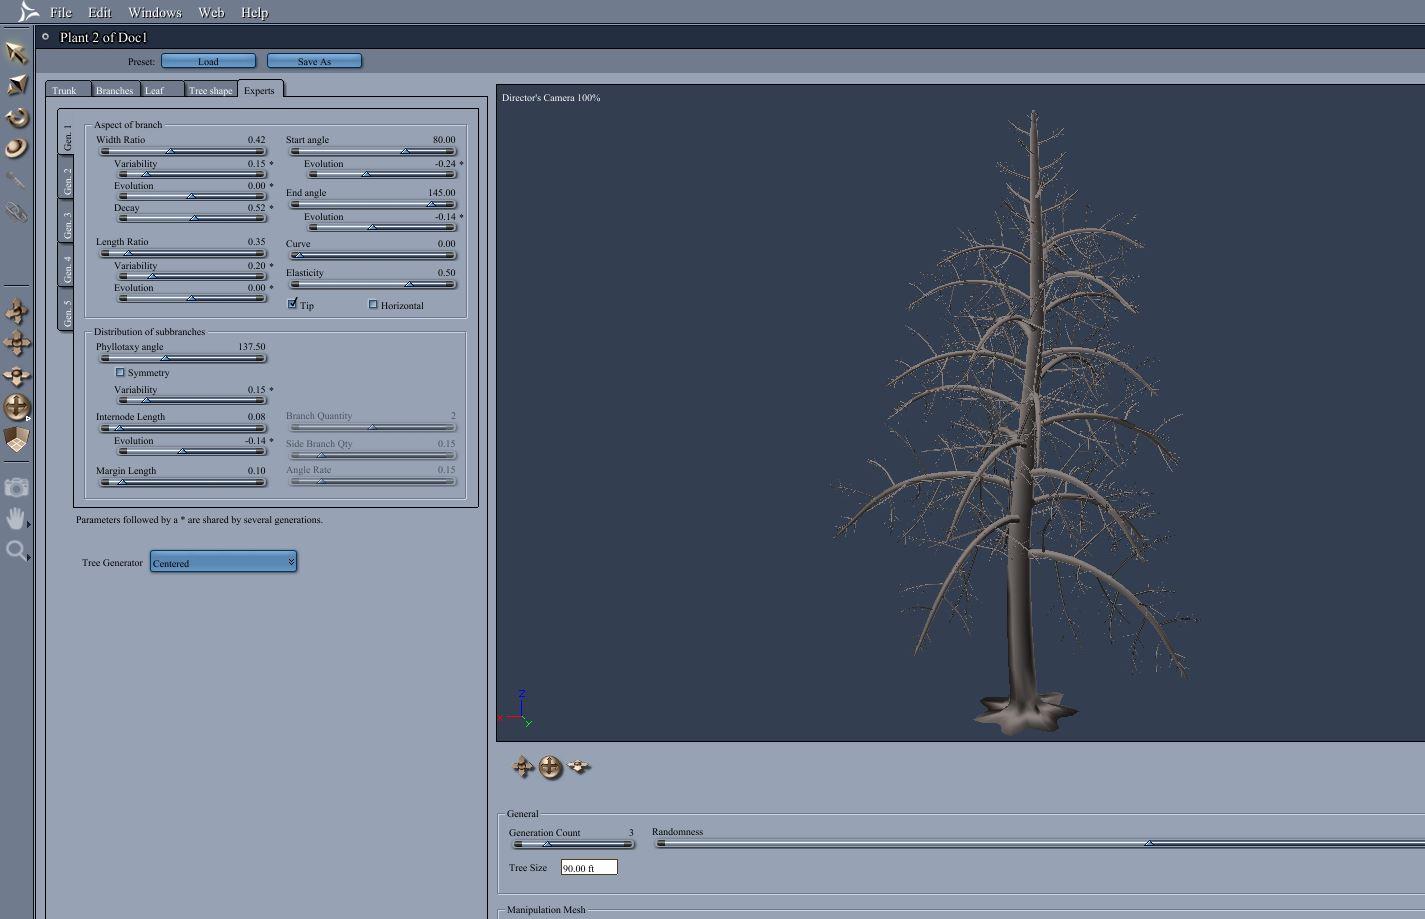The image size is (1425, 919).
Task: Select the ringed-sphere universal manipulator tool
Action: point(16,148)
